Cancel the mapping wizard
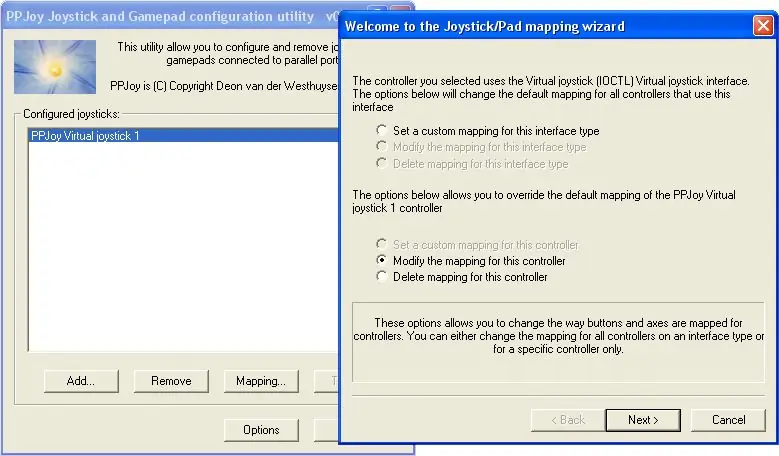Screen dimensions: 779x456 [x=728, y=420]
